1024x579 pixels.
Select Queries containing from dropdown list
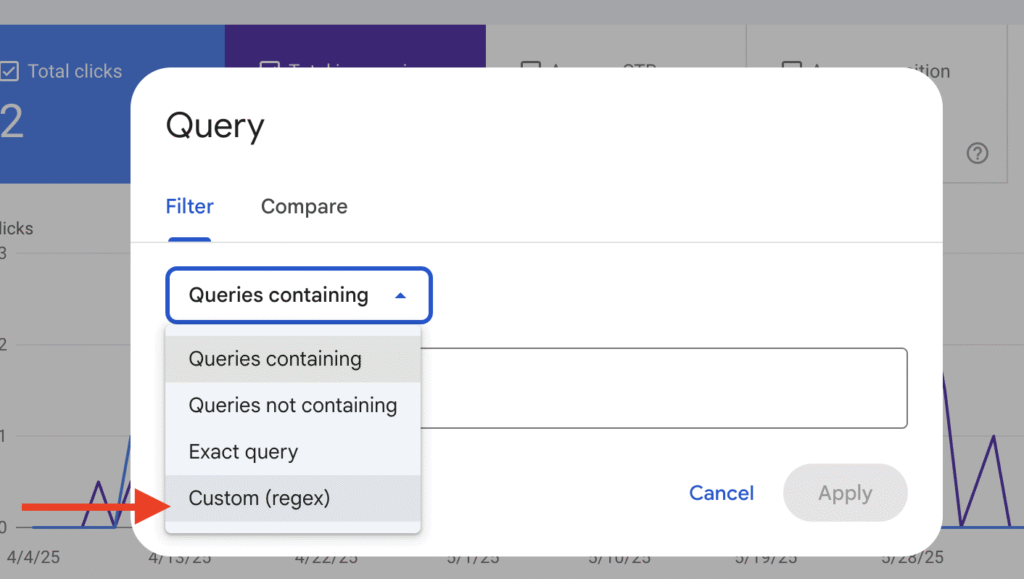[293, 359]
